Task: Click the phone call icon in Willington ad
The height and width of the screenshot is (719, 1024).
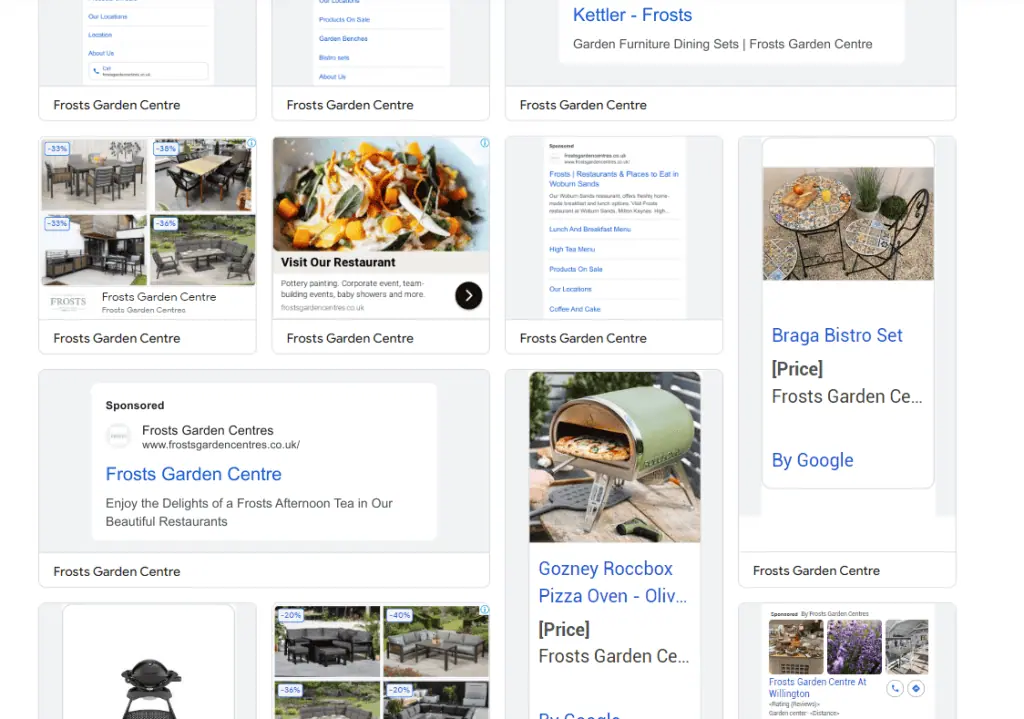Action: pyautogui.click(x=895, y=688)
